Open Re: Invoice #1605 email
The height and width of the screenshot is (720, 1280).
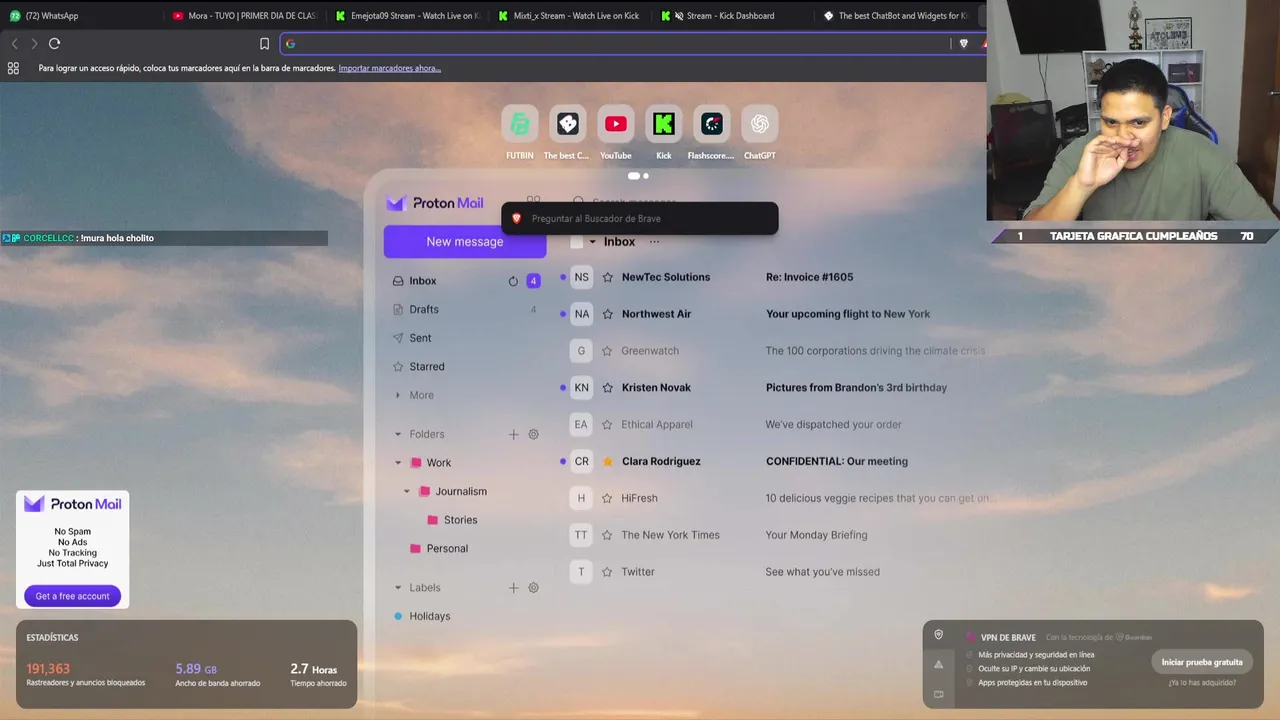pos(809,277)
